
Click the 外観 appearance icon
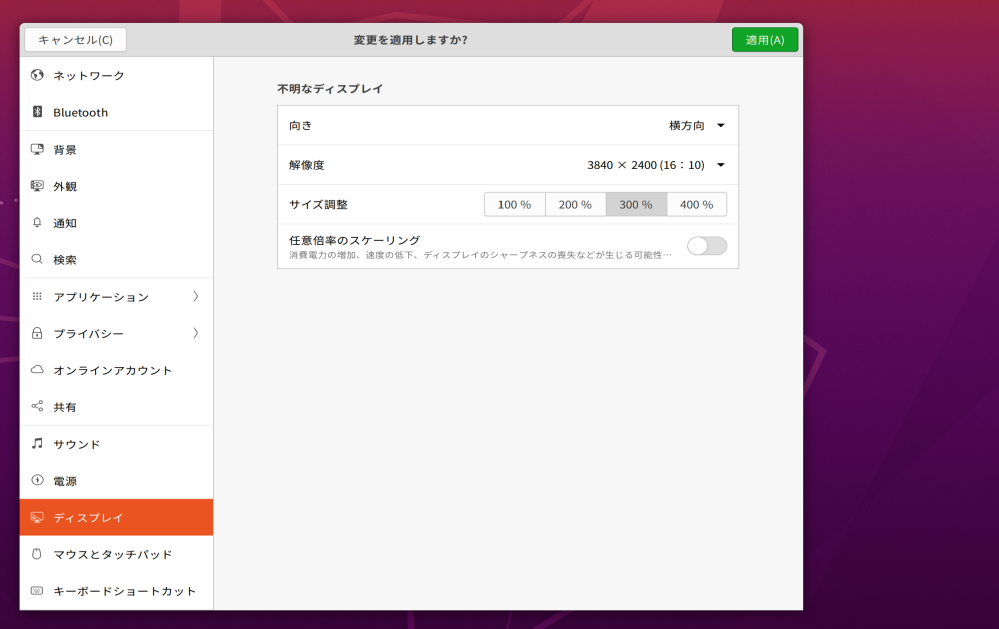[37, 186]
